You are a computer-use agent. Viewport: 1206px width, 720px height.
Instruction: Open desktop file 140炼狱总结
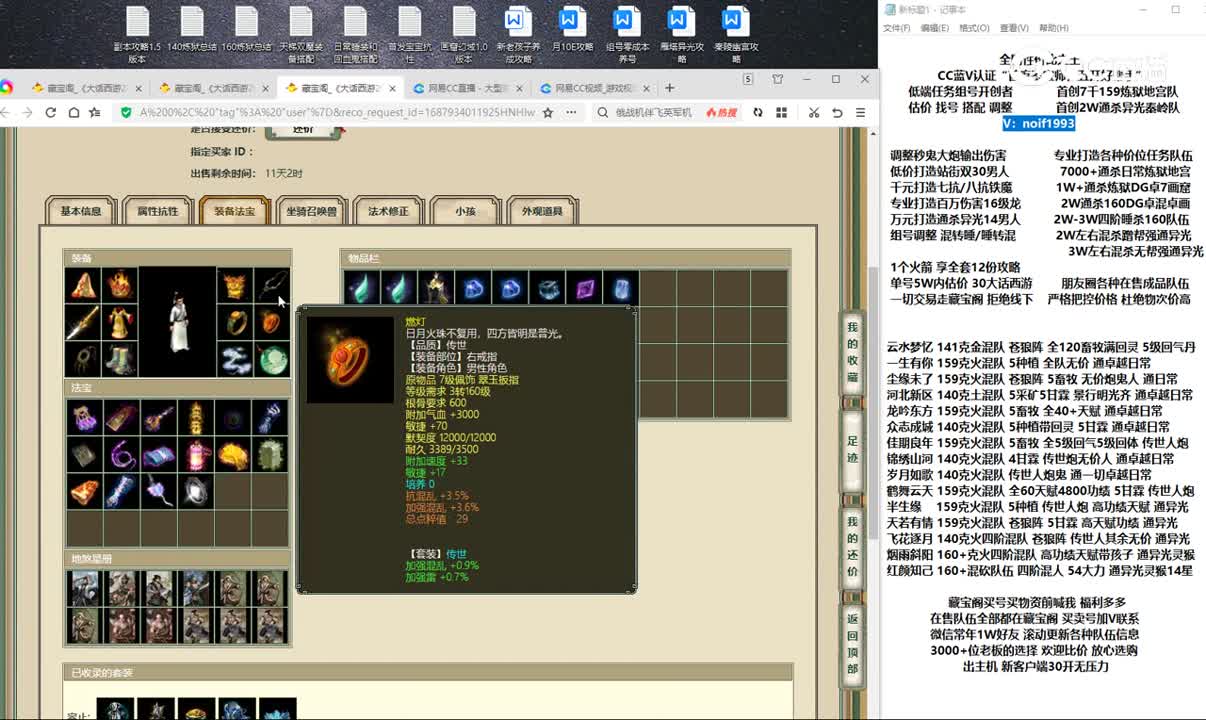191,29
